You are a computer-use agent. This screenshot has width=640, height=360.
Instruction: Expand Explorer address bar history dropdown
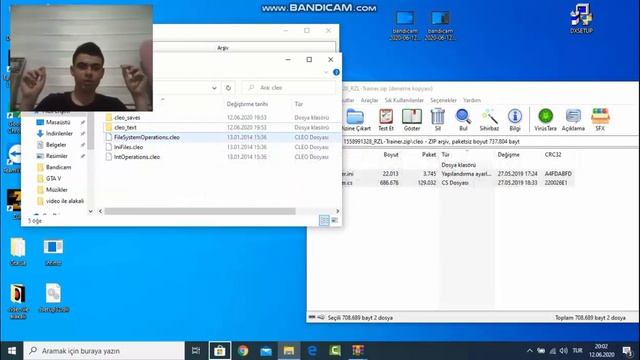[x=214, y=88]
